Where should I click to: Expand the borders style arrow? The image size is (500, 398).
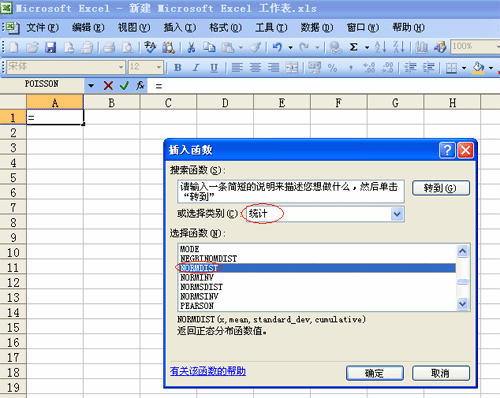click(464, 68)
